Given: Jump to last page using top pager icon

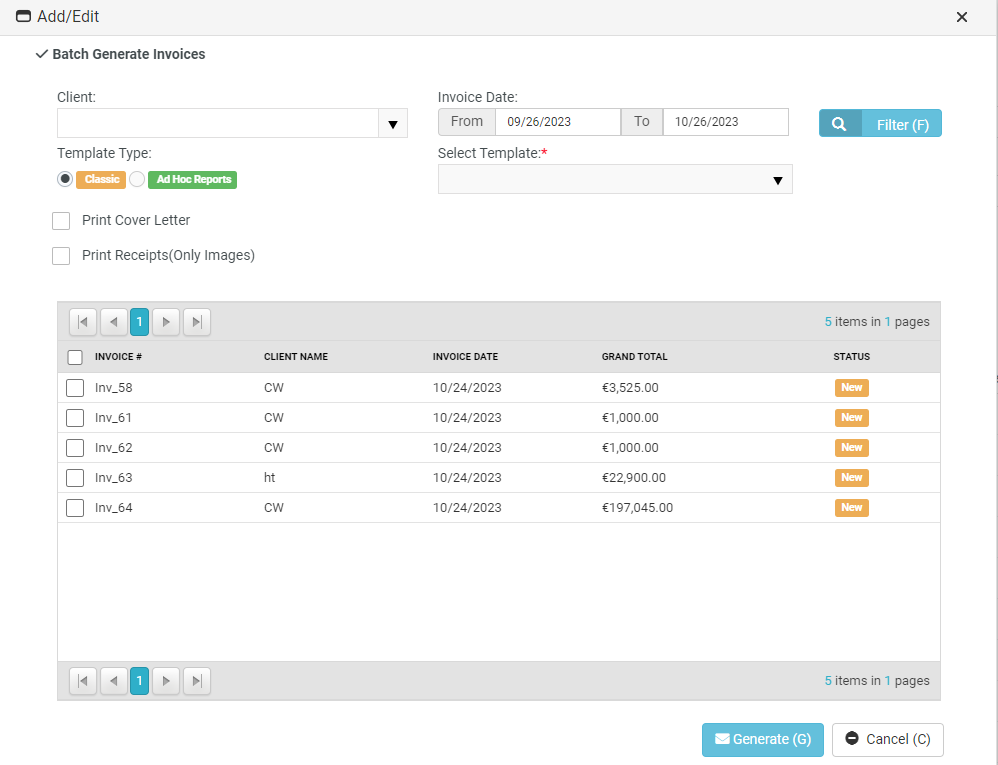Looking at the screenshot, I should point(196,322).
